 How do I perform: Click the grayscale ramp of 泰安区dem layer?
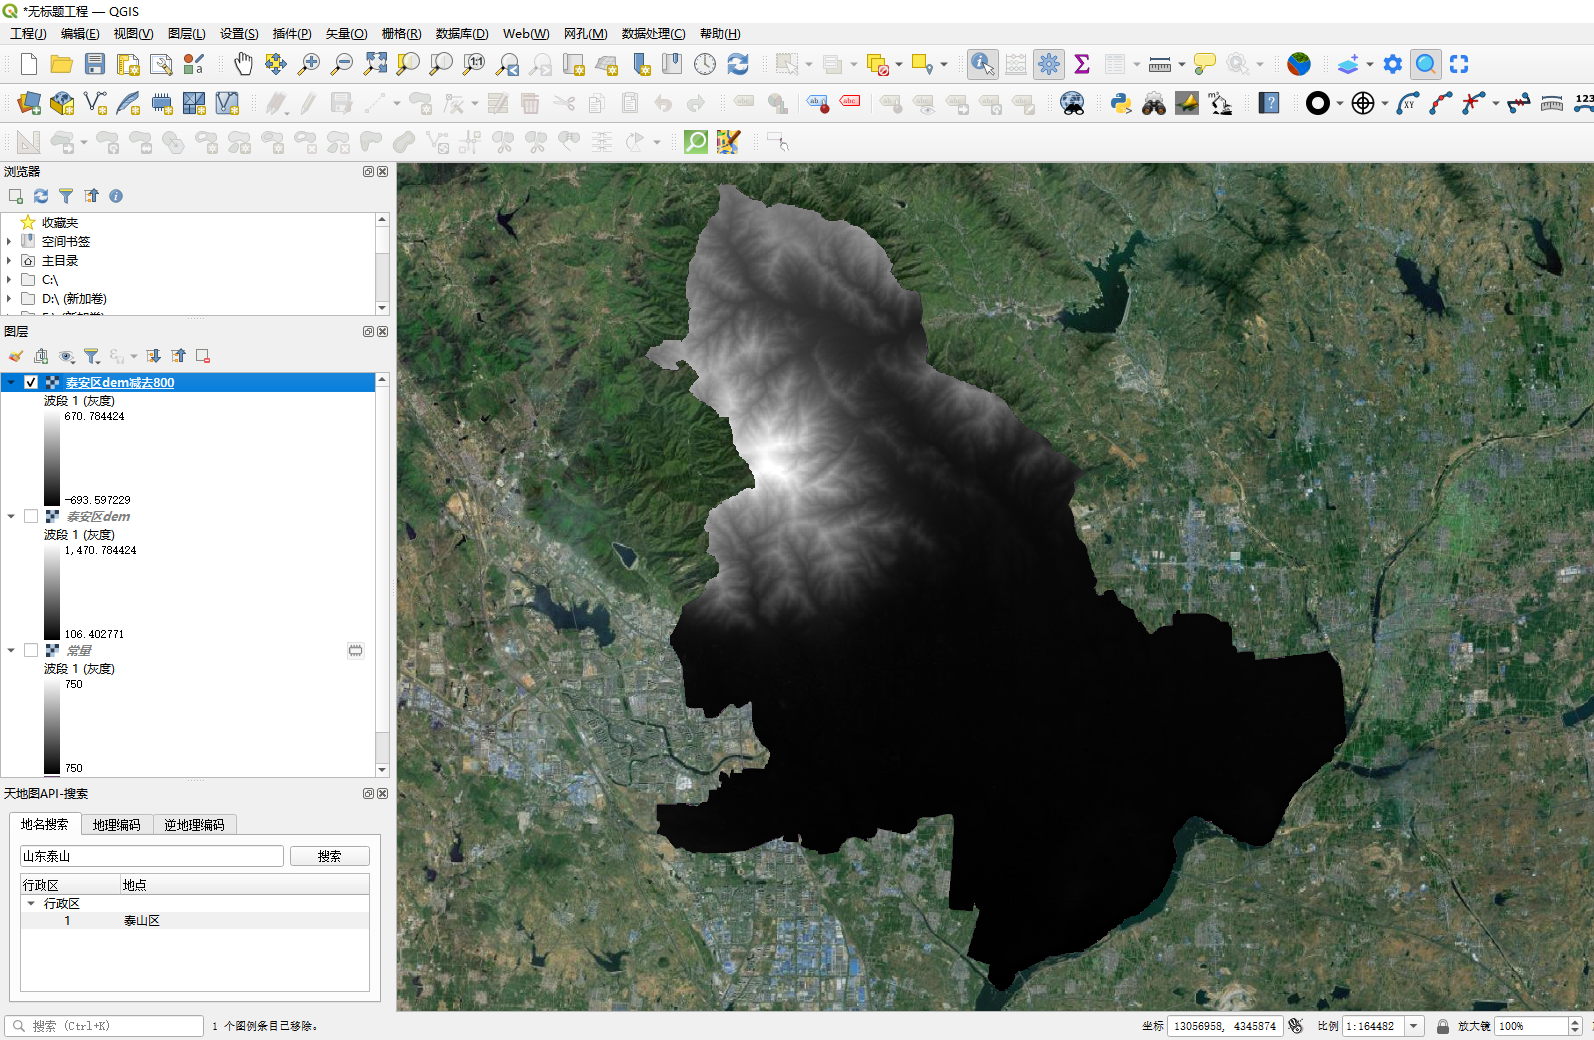click(52, 592)
